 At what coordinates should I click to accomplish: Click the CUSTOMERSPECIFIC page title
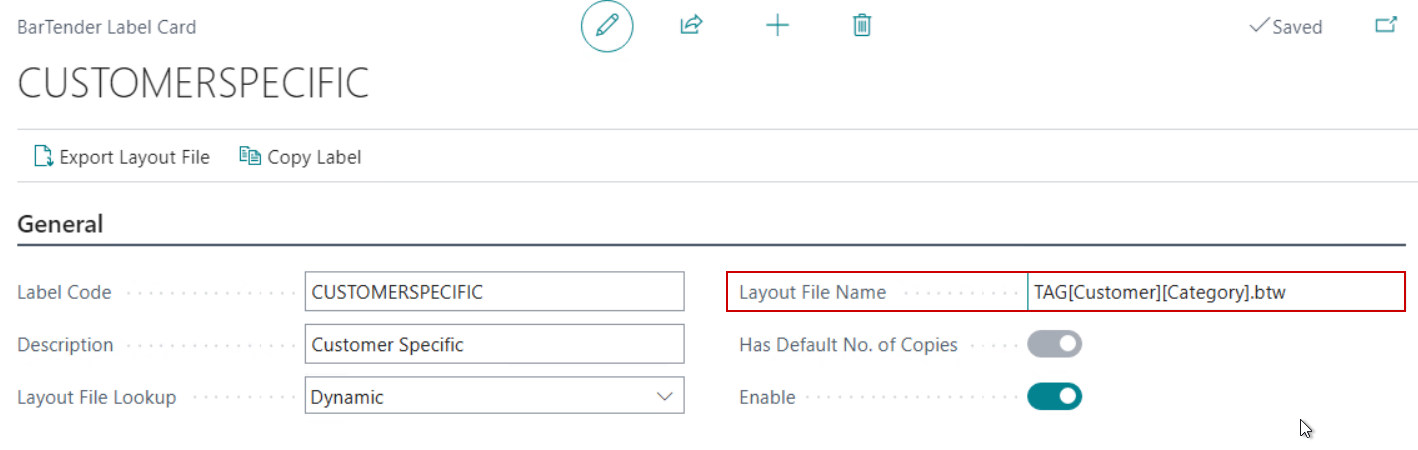pos(193,85)
